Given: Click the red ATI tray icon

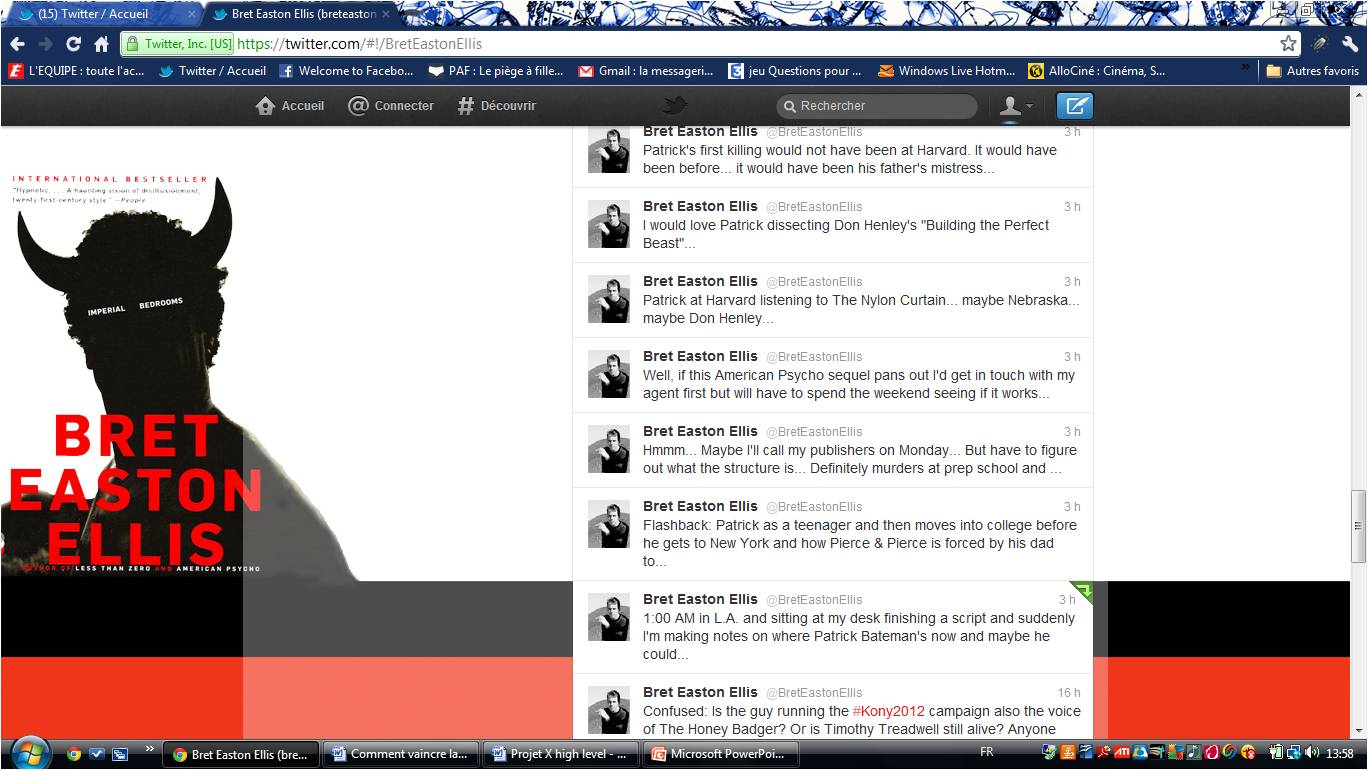Looking at the screenshot, I should click(1121, 753).
